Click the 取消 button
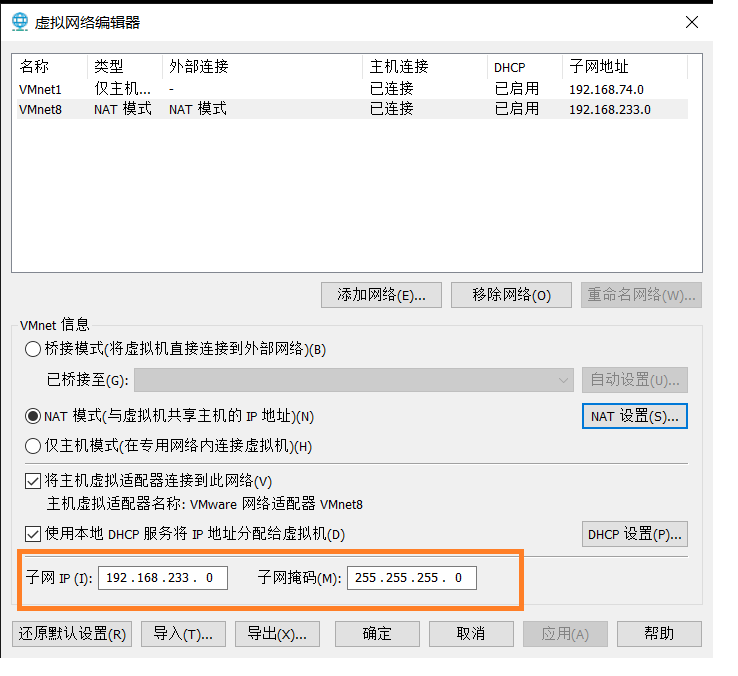Image resolution: width=738 pixels, height=676 pixels. click(x=471, y=634)
